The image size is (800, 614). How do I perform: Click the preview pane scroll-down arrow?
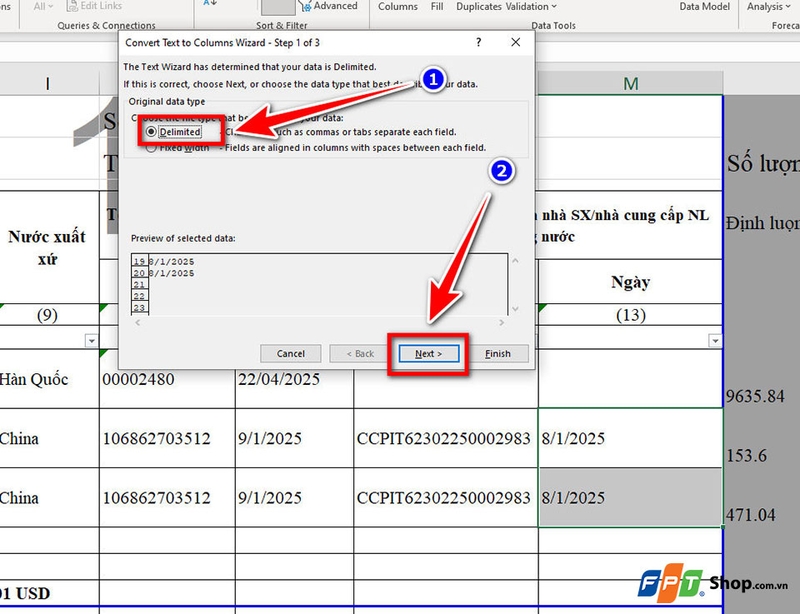[514, 306]
